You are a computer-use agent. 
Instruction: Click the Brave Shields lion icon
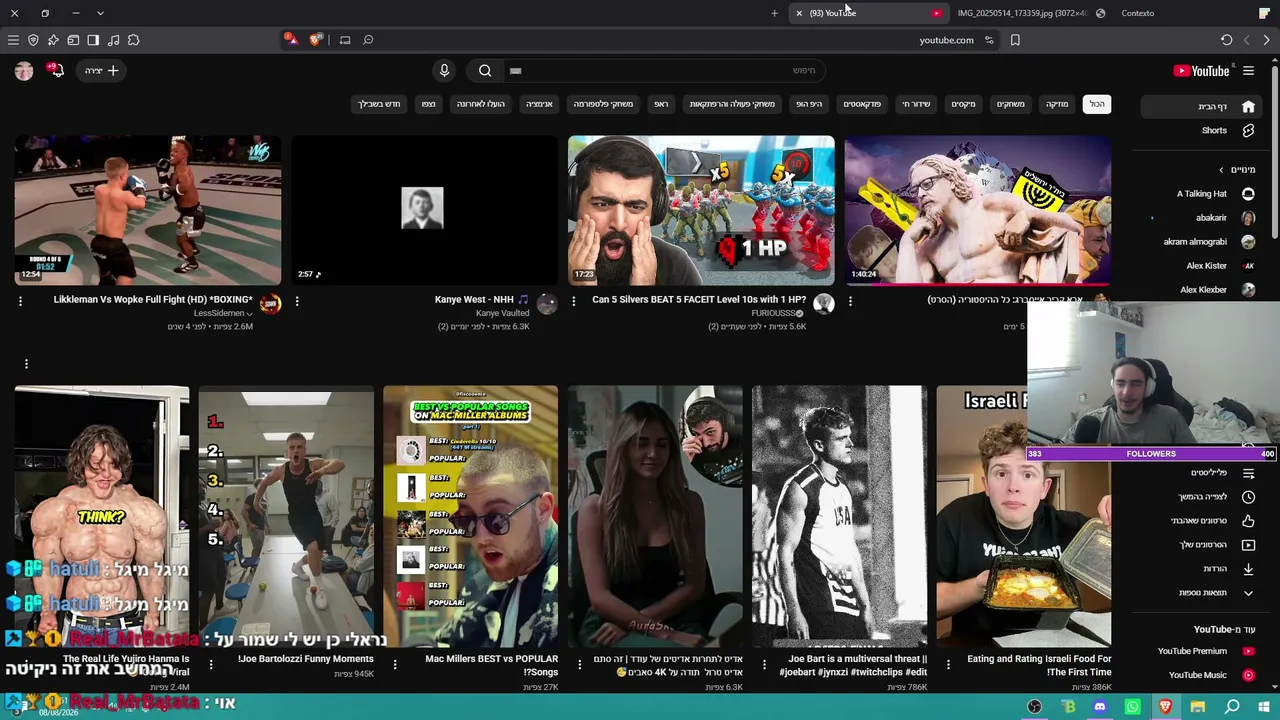point(316,40)
